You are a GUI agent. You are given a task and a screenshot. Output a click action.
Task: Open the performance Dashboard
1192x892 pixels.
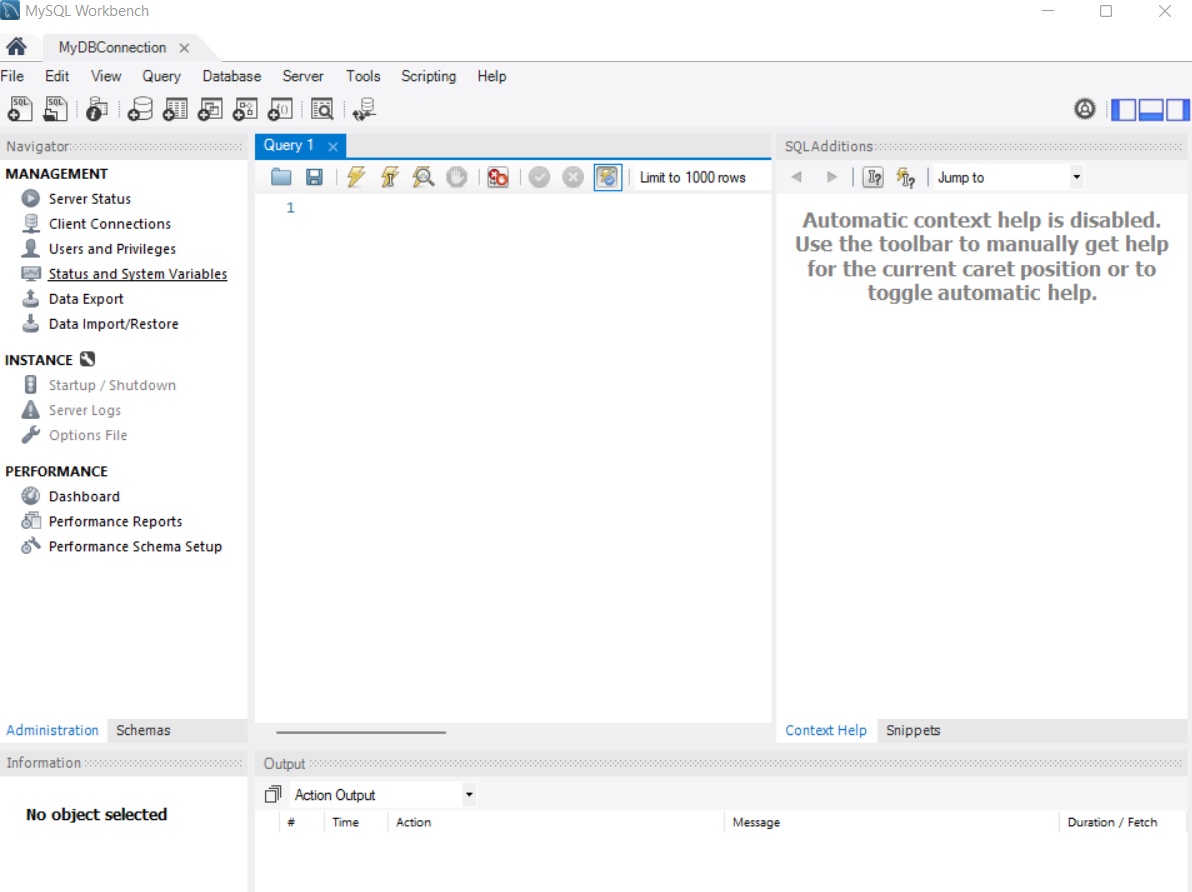pos(84,497)
